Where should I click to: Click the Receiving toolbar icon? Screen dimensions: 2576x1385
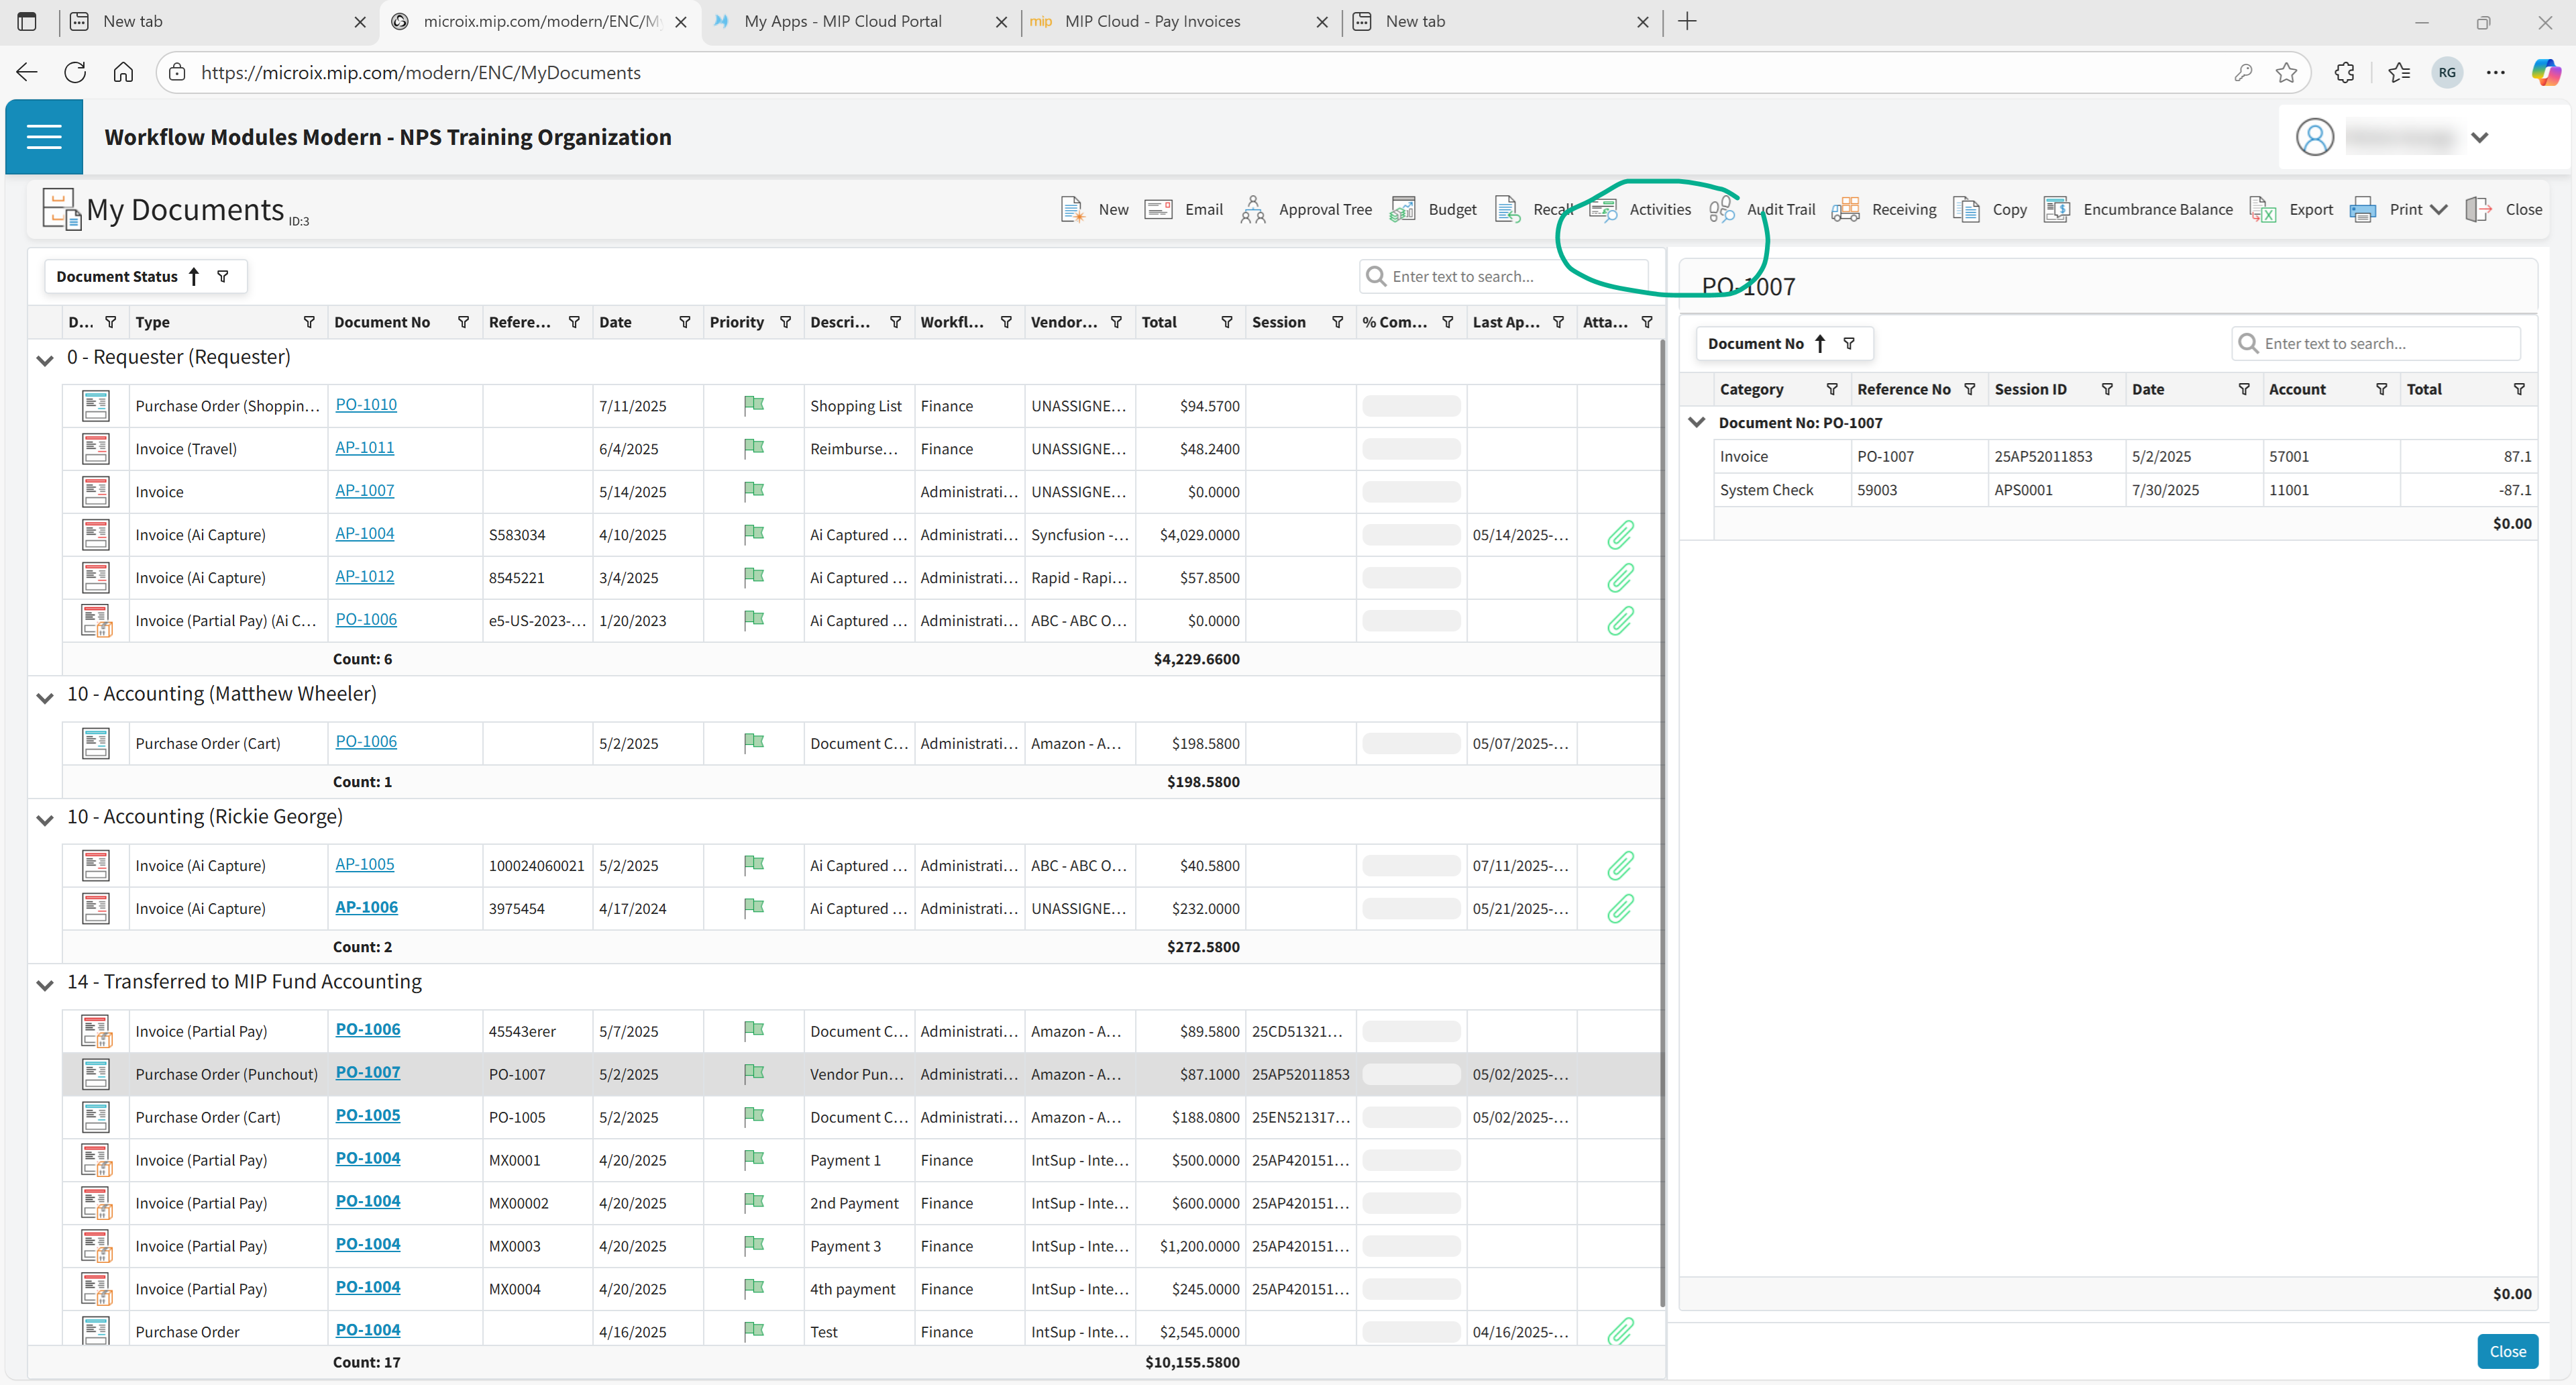click(1846, 209)
